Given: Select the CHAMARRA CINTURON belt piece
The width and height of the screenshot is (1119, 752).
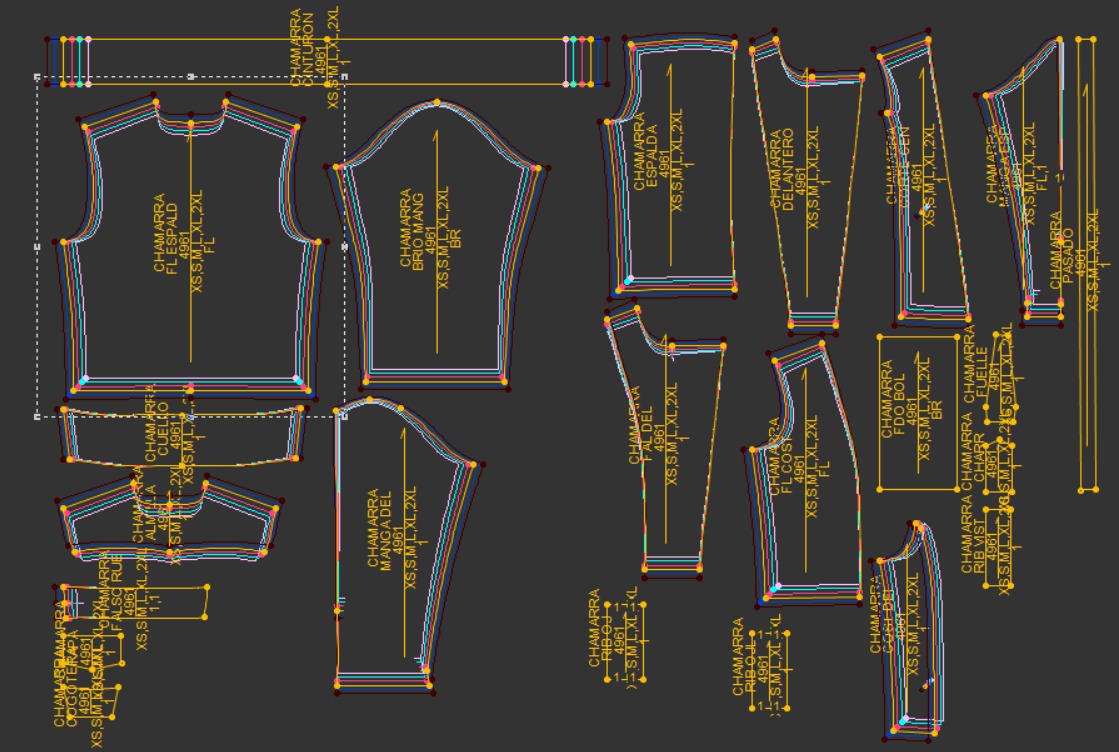Looking at the screenshot, I should 327,62.
